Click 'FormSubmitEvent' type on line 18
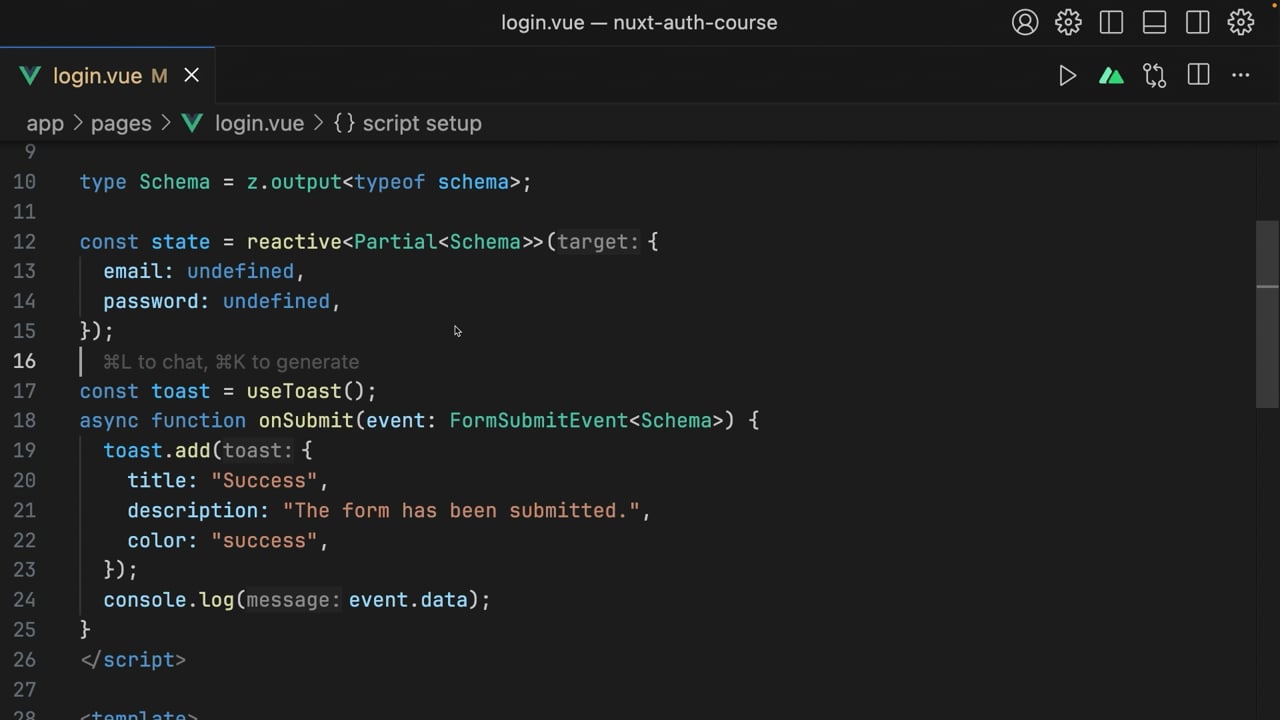This screenshot has width=1280, height=720. point(539,421)
